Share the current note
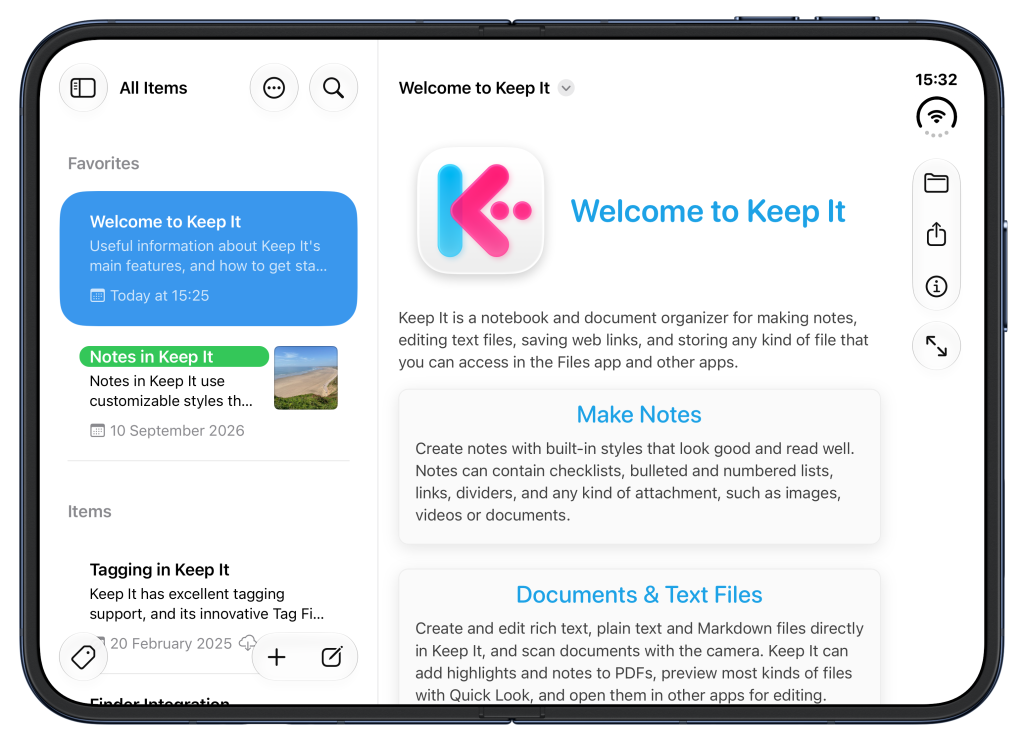Viewport: 1024px width, 744px height. 936,235
